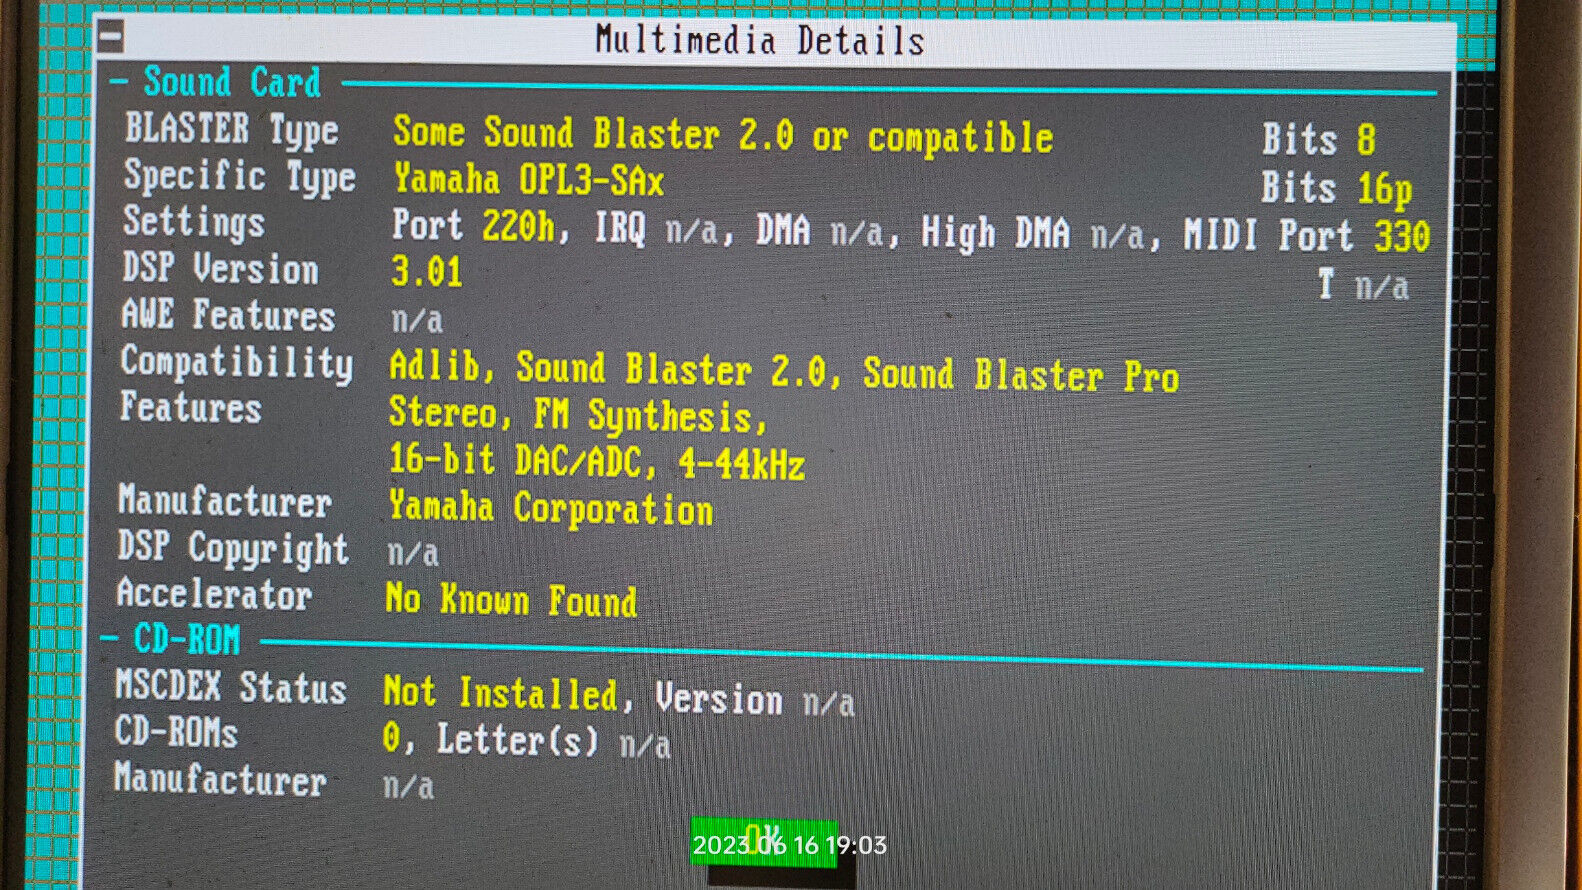Click the 16-bit DAC/ADC features line
This screenshot has width=1582, height=890.
click(x=596, y=461)
